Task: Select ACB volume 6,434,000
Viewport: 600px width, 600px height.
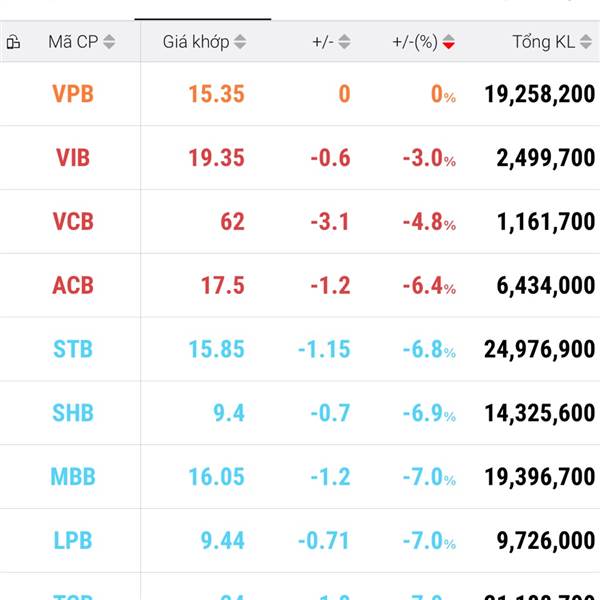Action: pos(546,285)
